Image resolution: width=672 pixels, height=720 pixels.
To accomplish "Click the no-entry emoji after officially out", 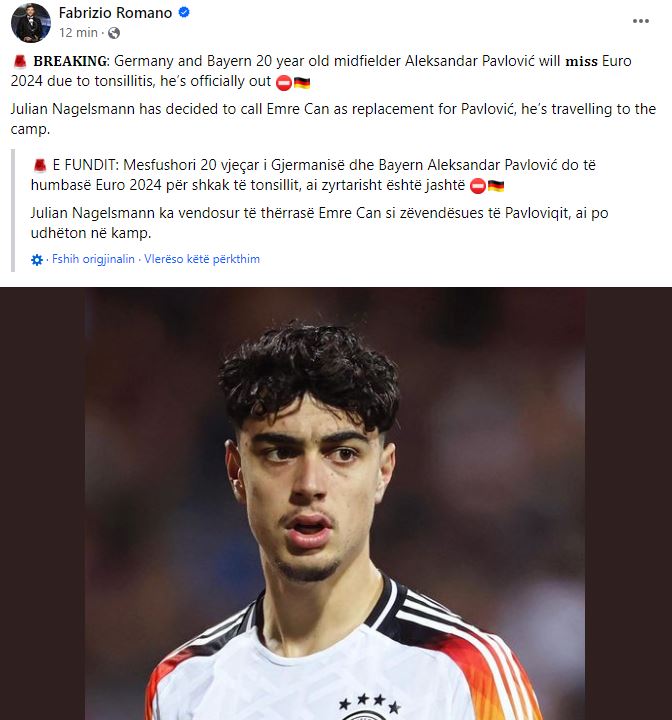I will (x=284, y=83).
